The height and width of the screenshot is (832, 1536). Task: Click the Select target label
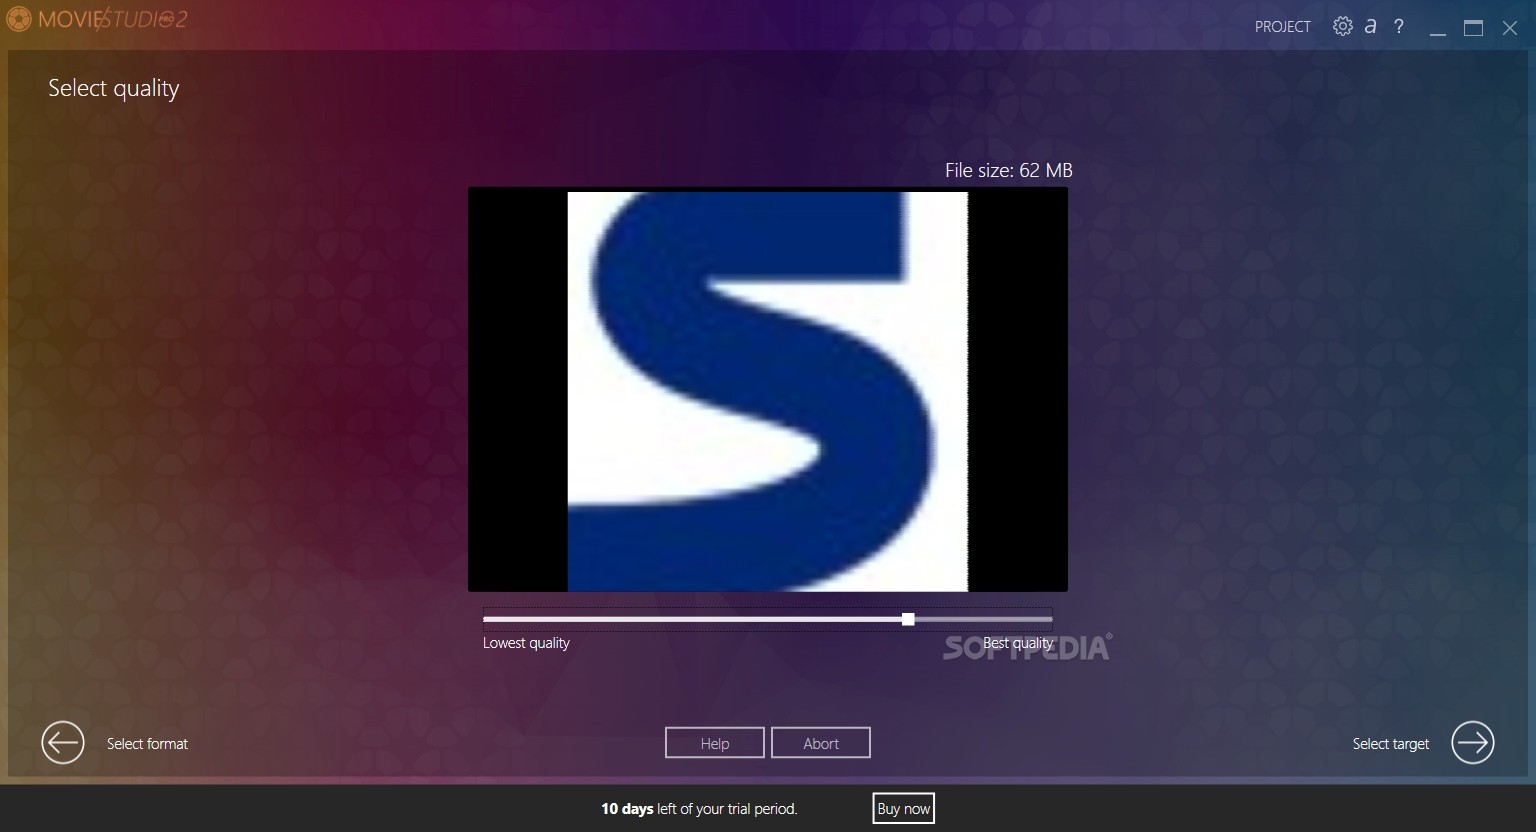click(1390, 743)
